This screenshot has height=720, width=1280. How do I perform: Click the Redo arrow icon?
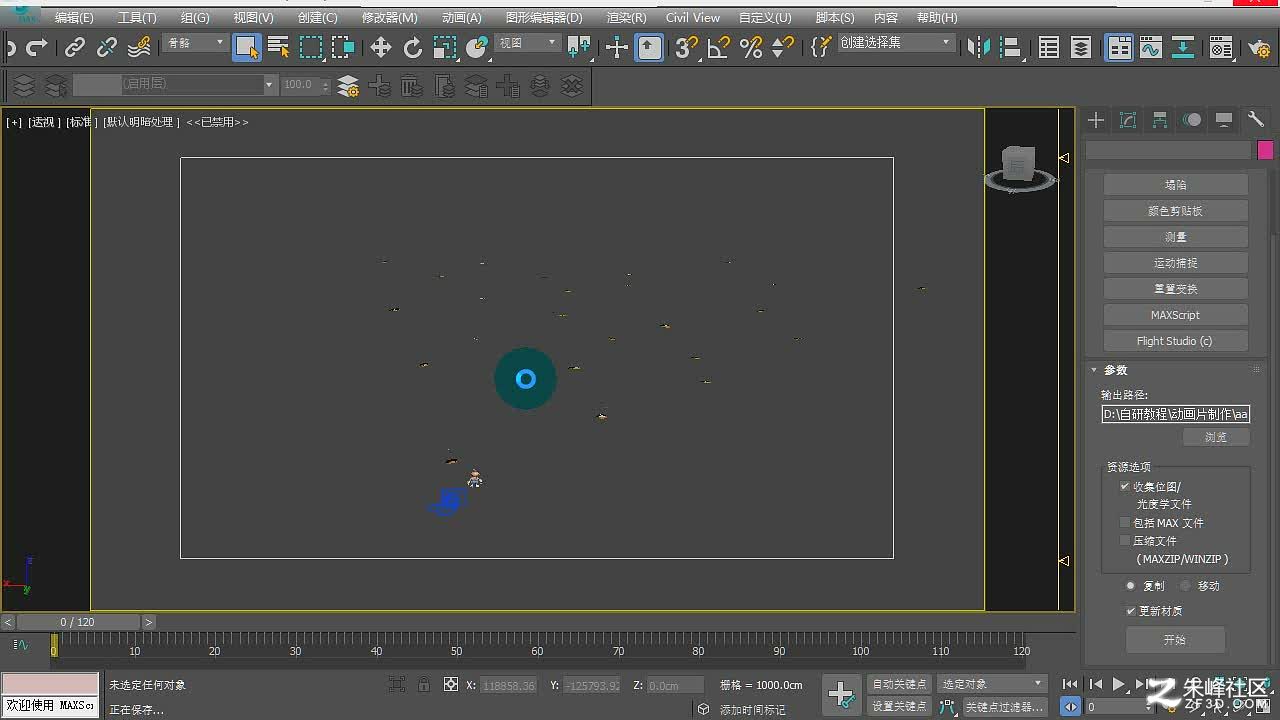37,47
